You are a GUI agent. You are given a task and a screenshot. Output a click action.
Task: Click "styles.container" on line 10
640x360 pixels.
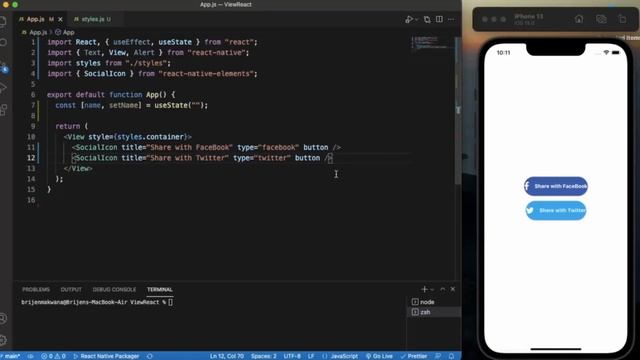click(x=150, y=137)
